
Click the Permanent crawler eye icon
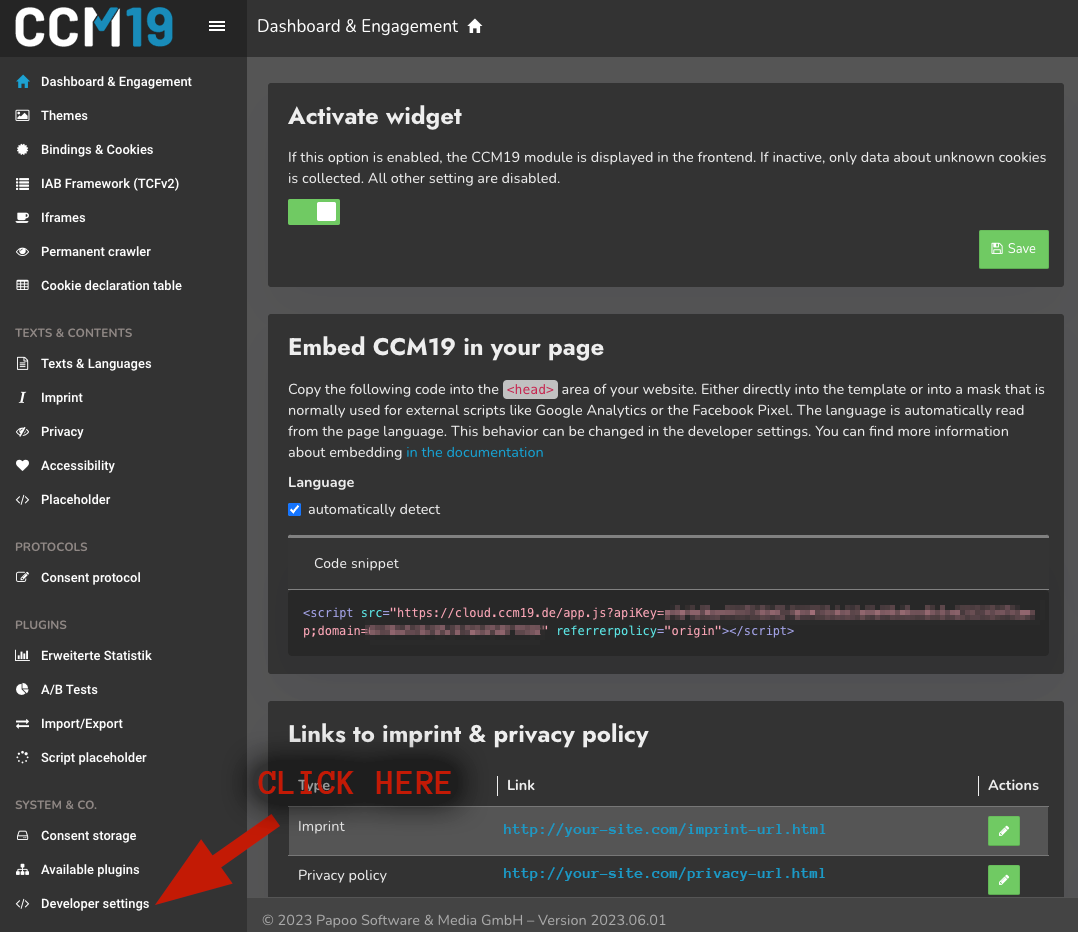coord(23,252)
